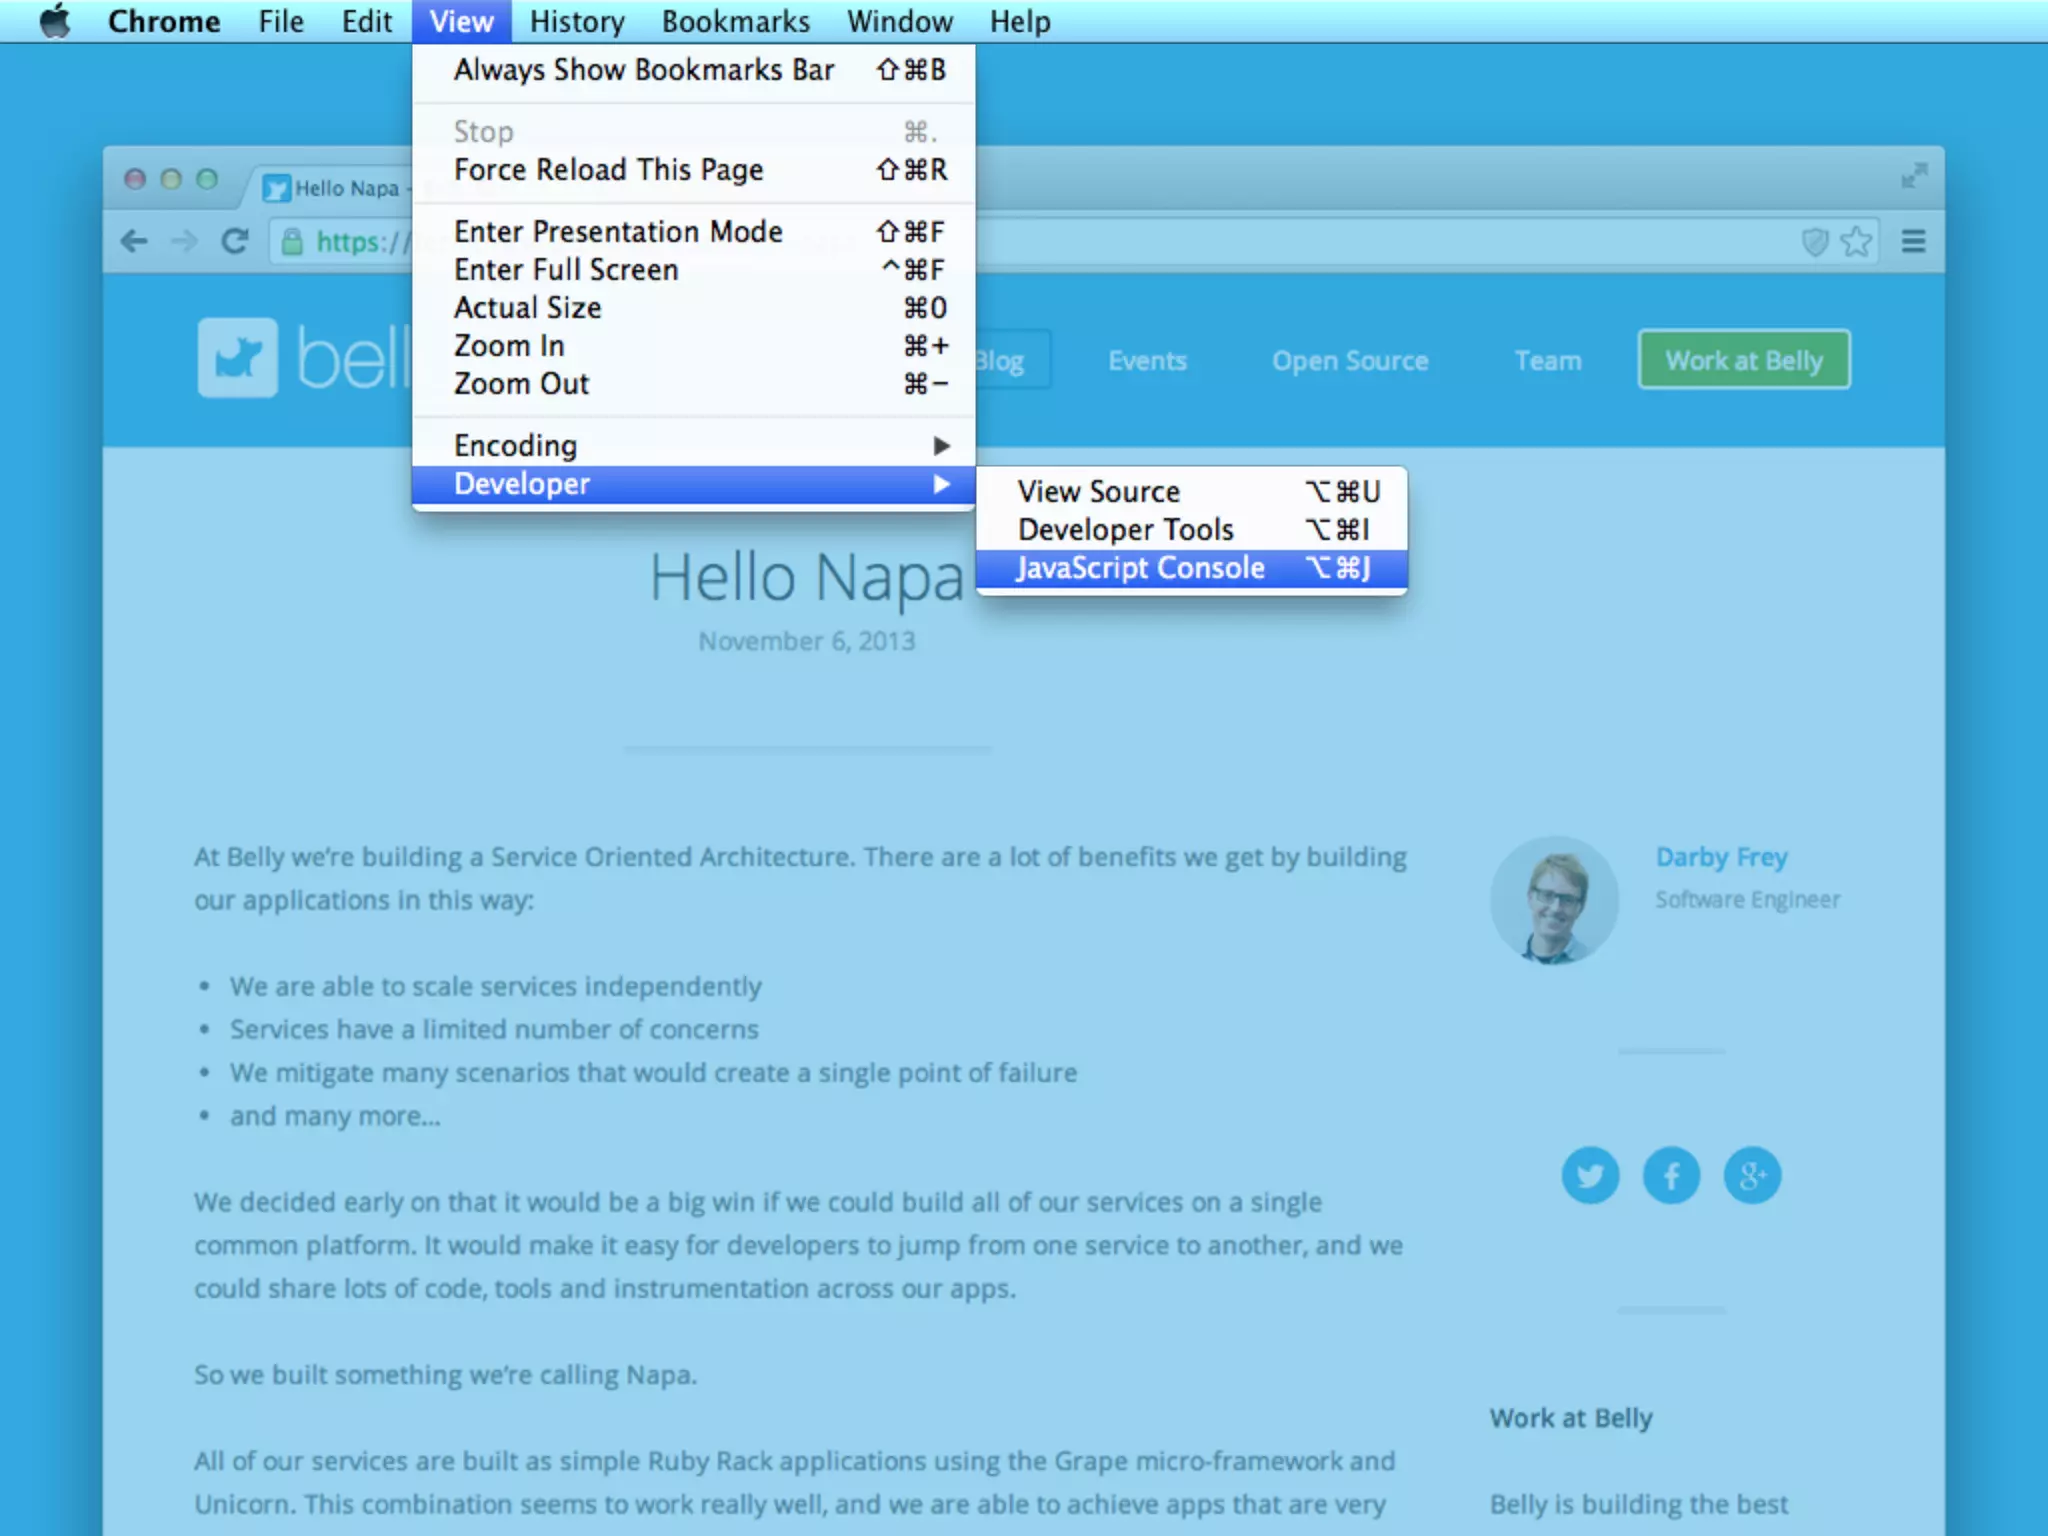Open Chrome's hamburger menu
This screenshot has height=1536, width=2048.
tap(1913, 241)
